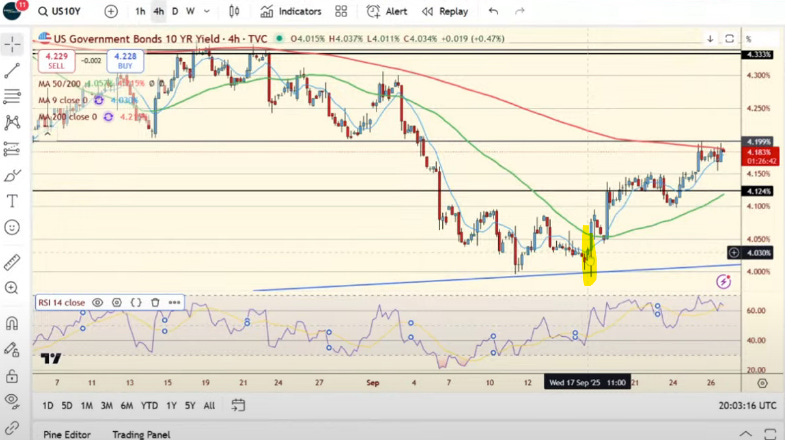
Task: Activate the zoom in tool
Action: pos(12,288)
